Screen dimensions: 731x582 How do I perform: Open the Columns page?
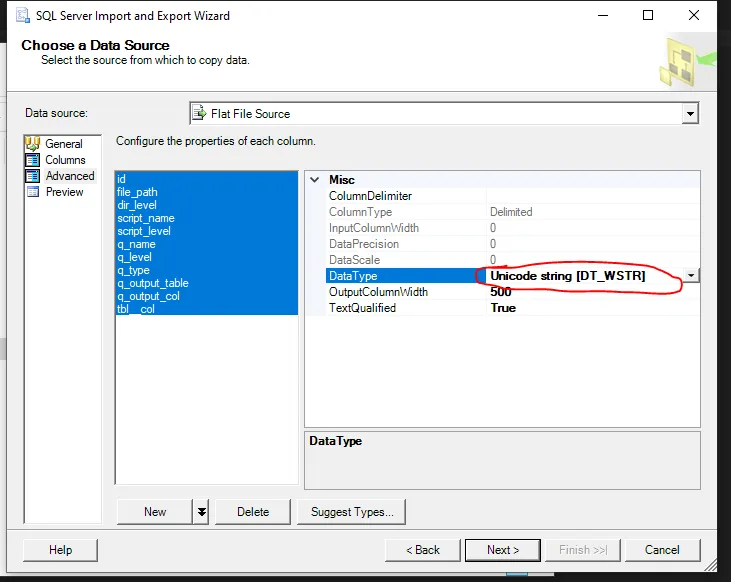click(x=65, y=160)
